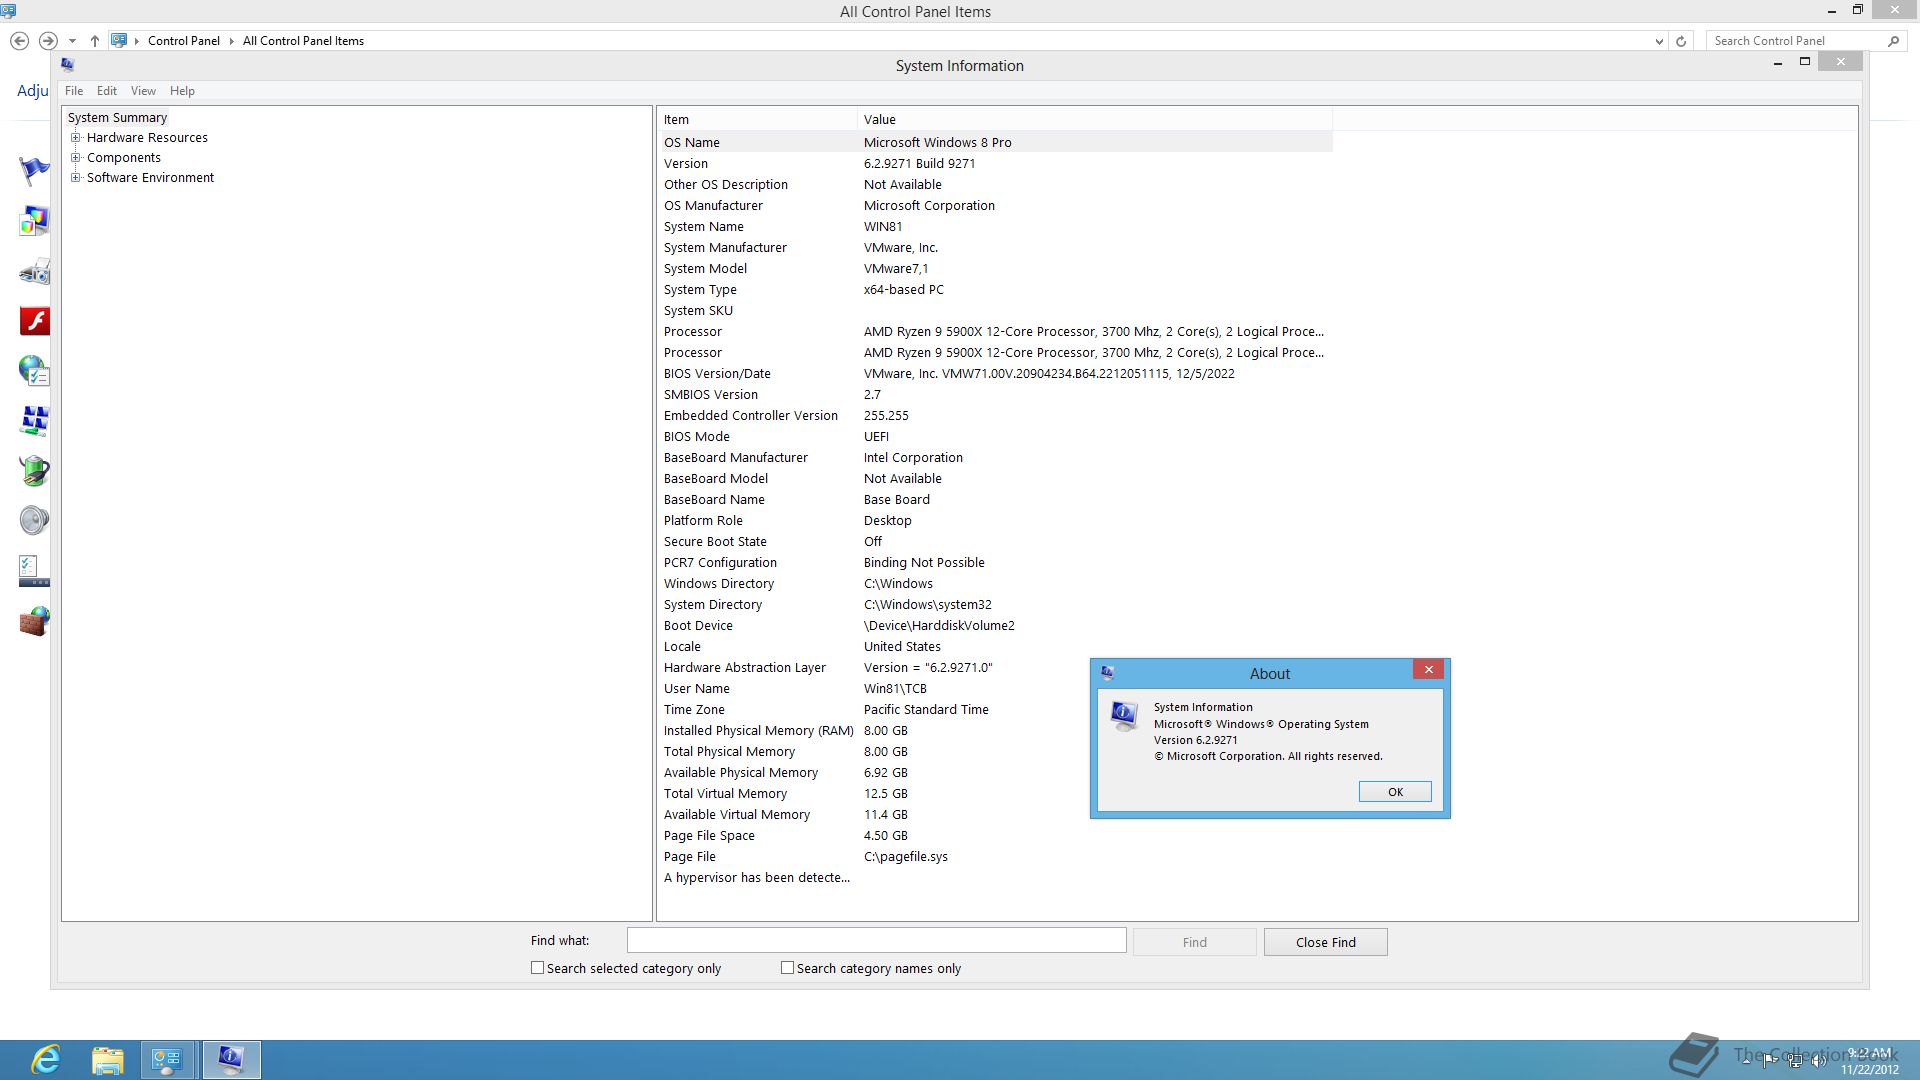Open the red Flash Player icon
Screen dimensions: 1920x1080
tap(34, 321)
